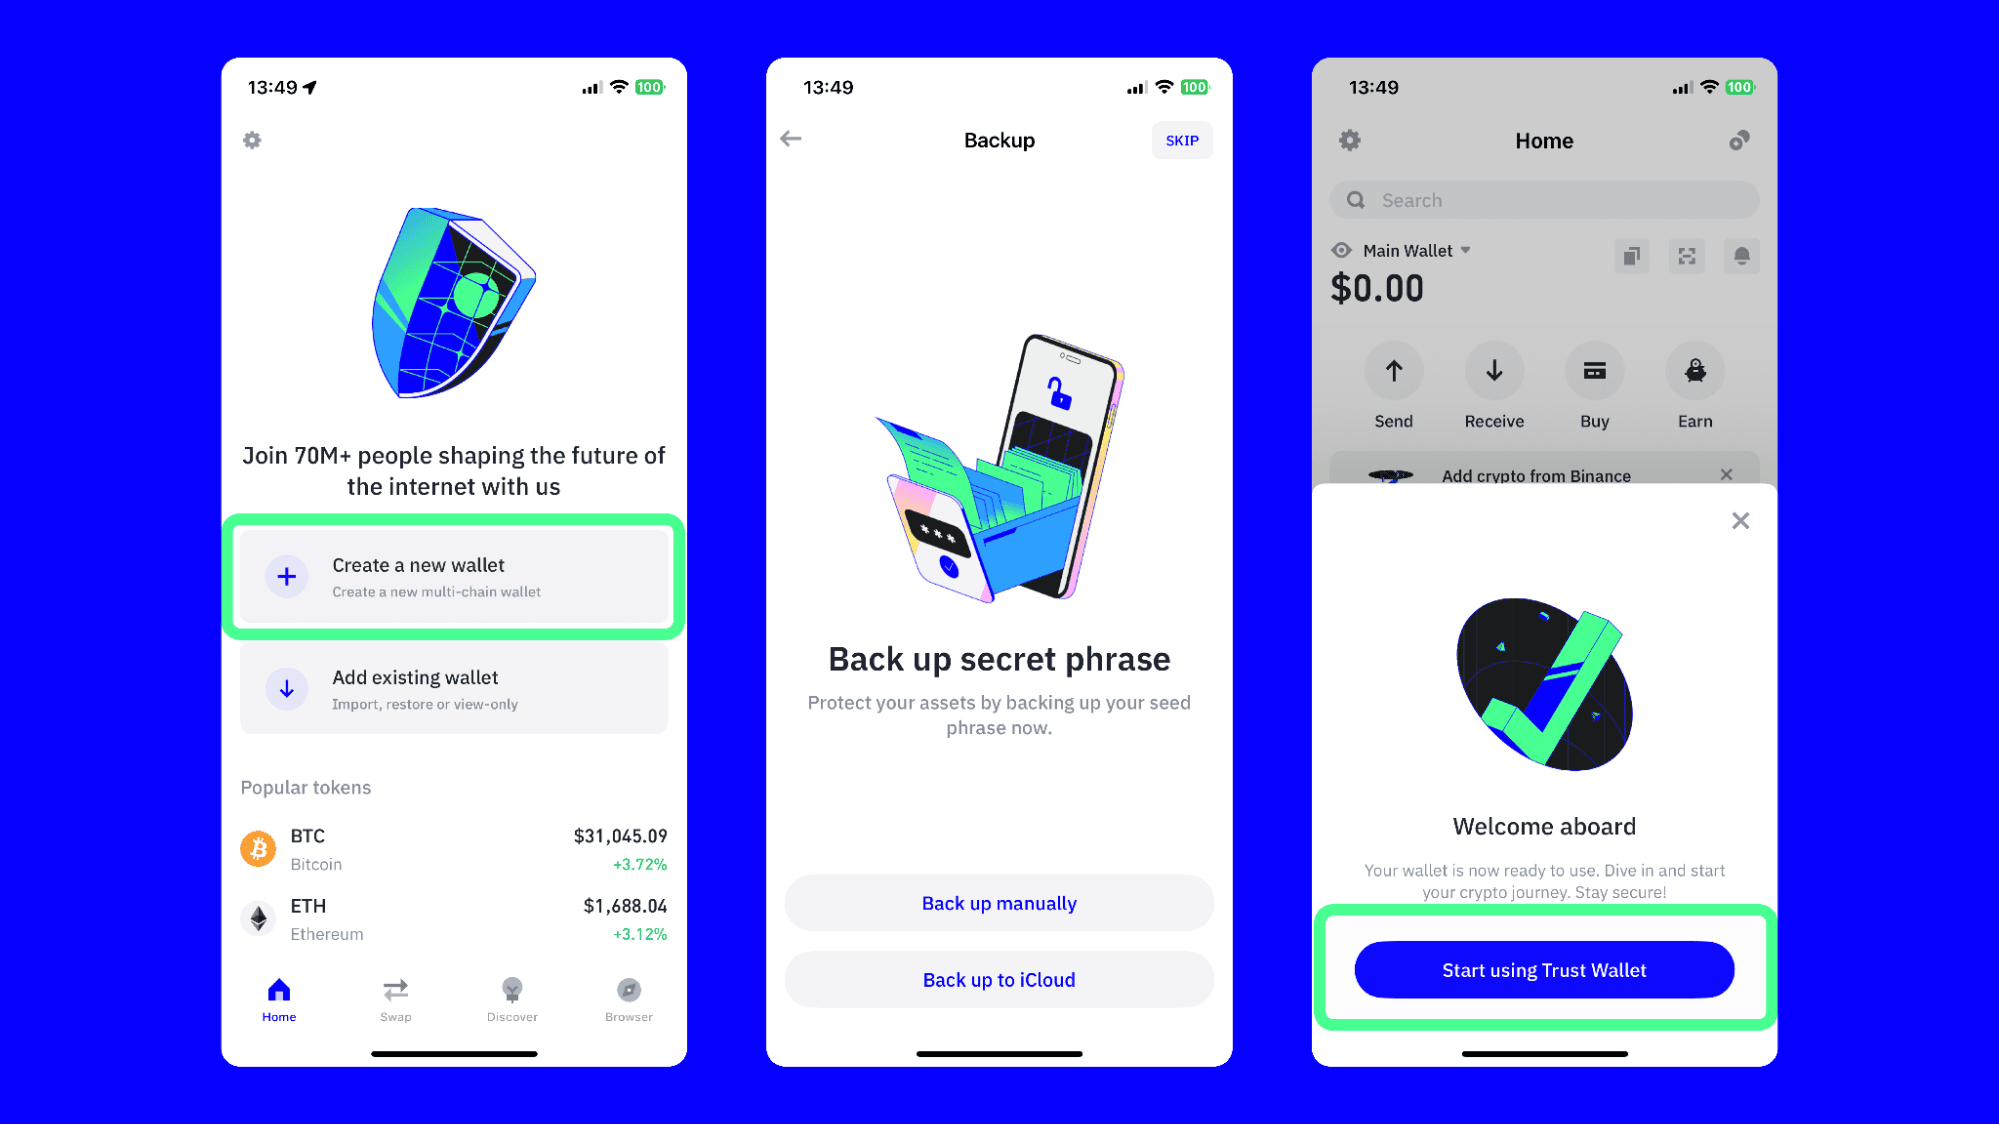1999x1125 pixels.
Task: Click Back up manually option
Action: pos(998,902)
